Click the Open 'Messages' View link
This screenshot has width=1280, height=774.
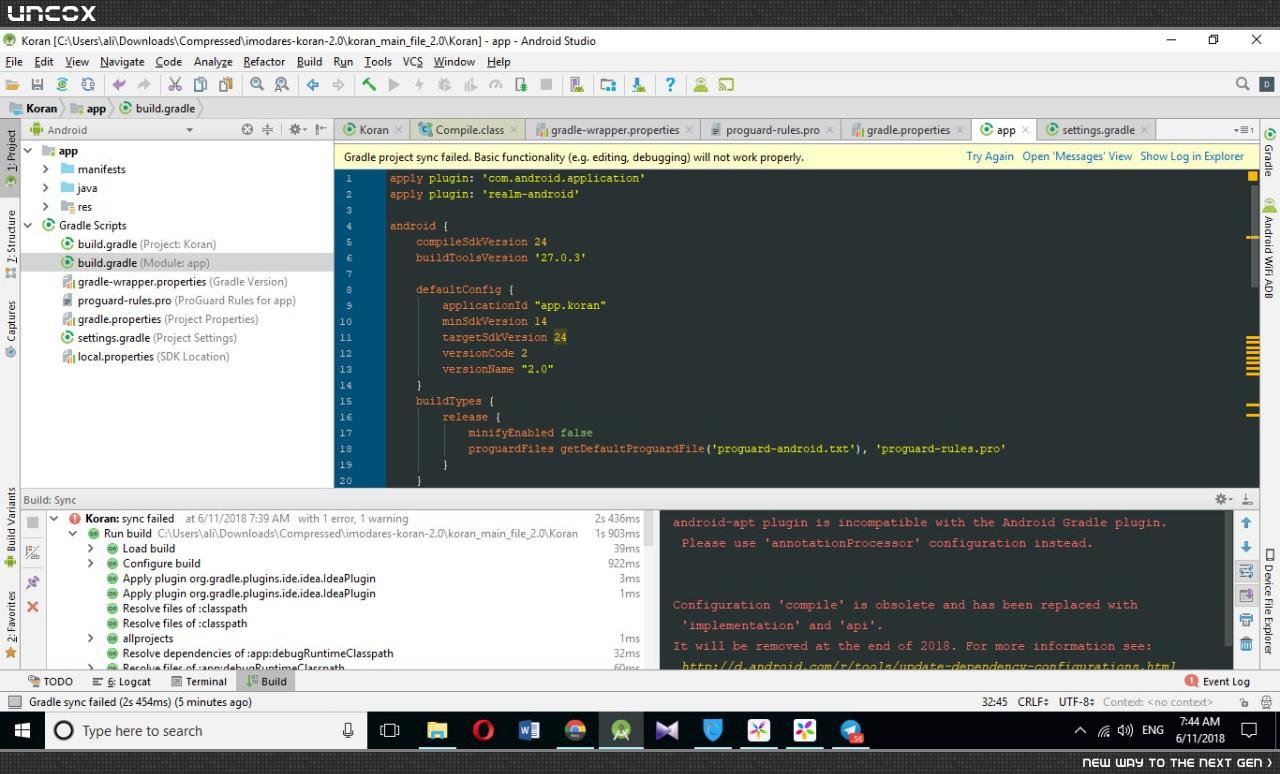point(1077,157)
